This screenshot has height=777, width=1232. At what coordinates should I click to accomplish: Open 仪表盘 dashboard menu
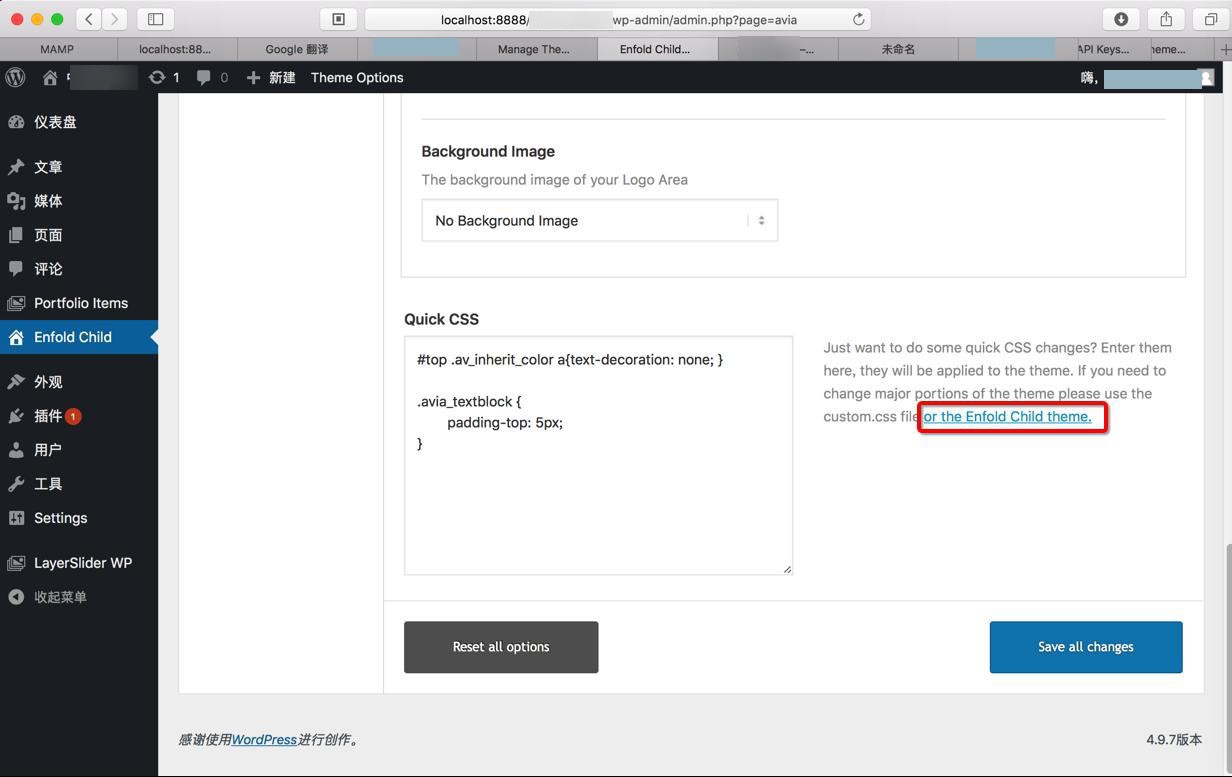pos(79,122)
